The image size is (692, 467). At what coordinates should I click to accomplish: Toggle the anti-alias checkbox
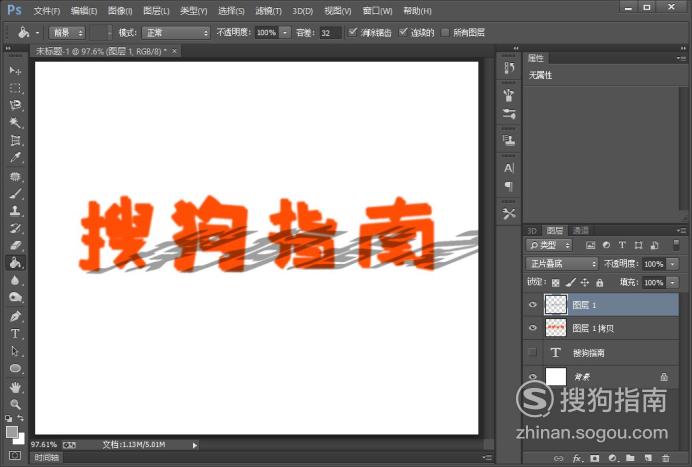pyautogui.click(x=353, y=32)
